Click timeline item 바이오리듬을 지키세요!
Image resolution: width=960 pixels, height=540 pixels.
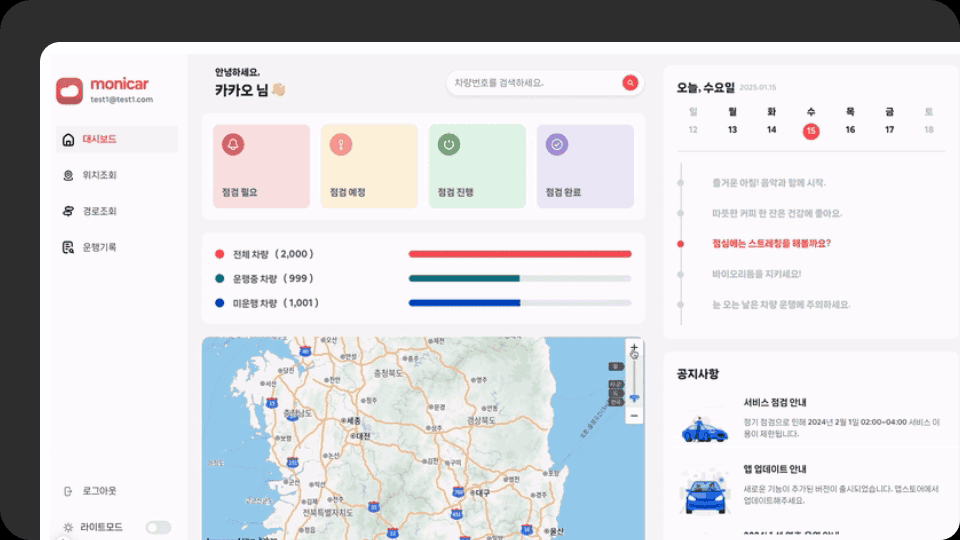pyautogui.click(x=756, y=274)
